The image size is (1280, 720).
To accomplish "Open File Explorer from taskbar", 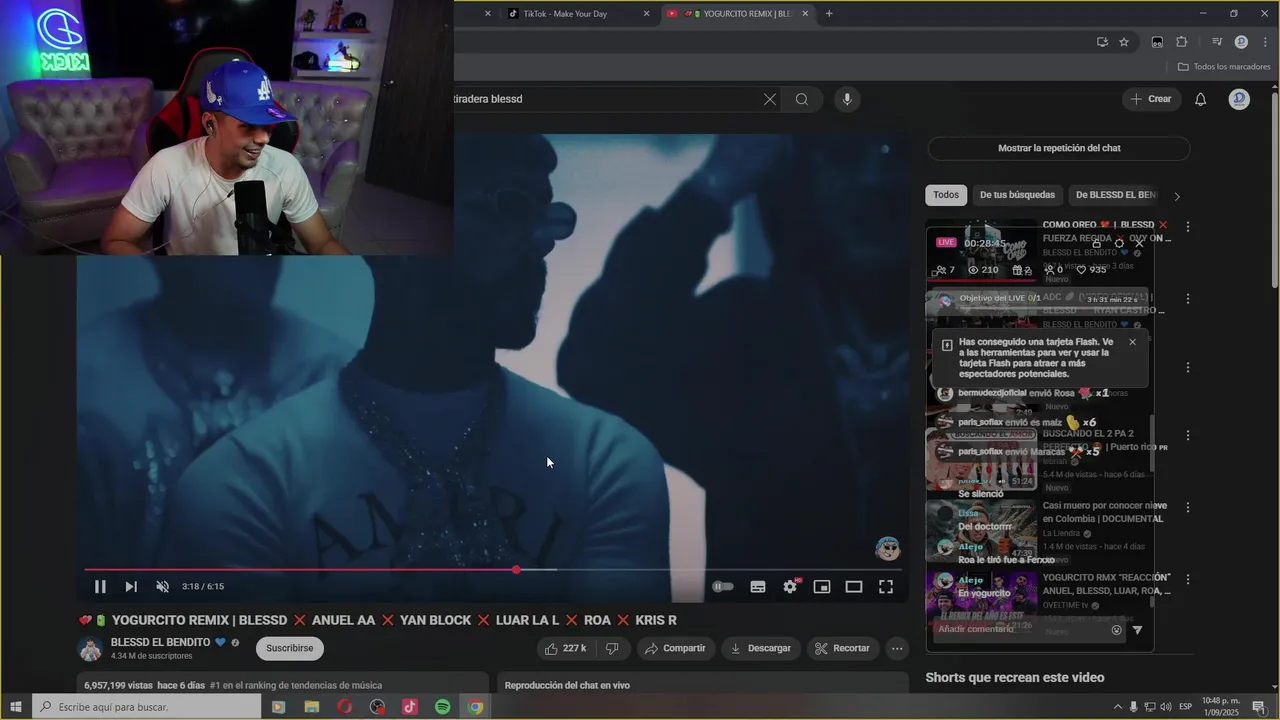I will click(311, 707).
